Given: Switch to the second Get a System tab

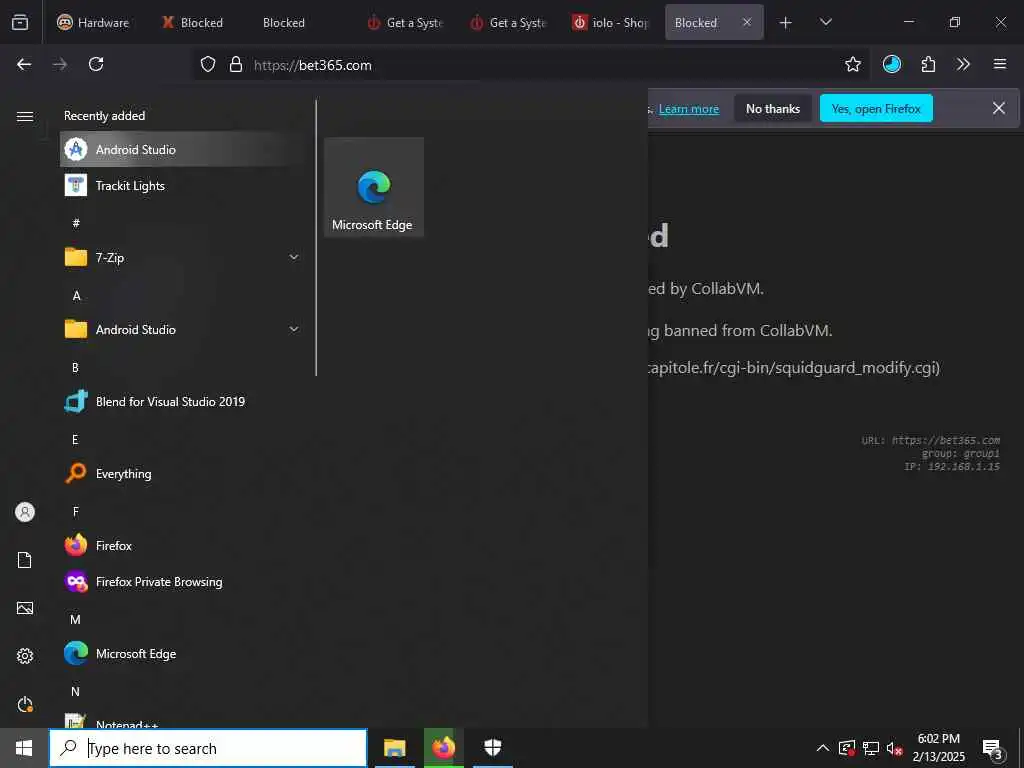Looking at the screenshot, I should (x=508, y=22).
